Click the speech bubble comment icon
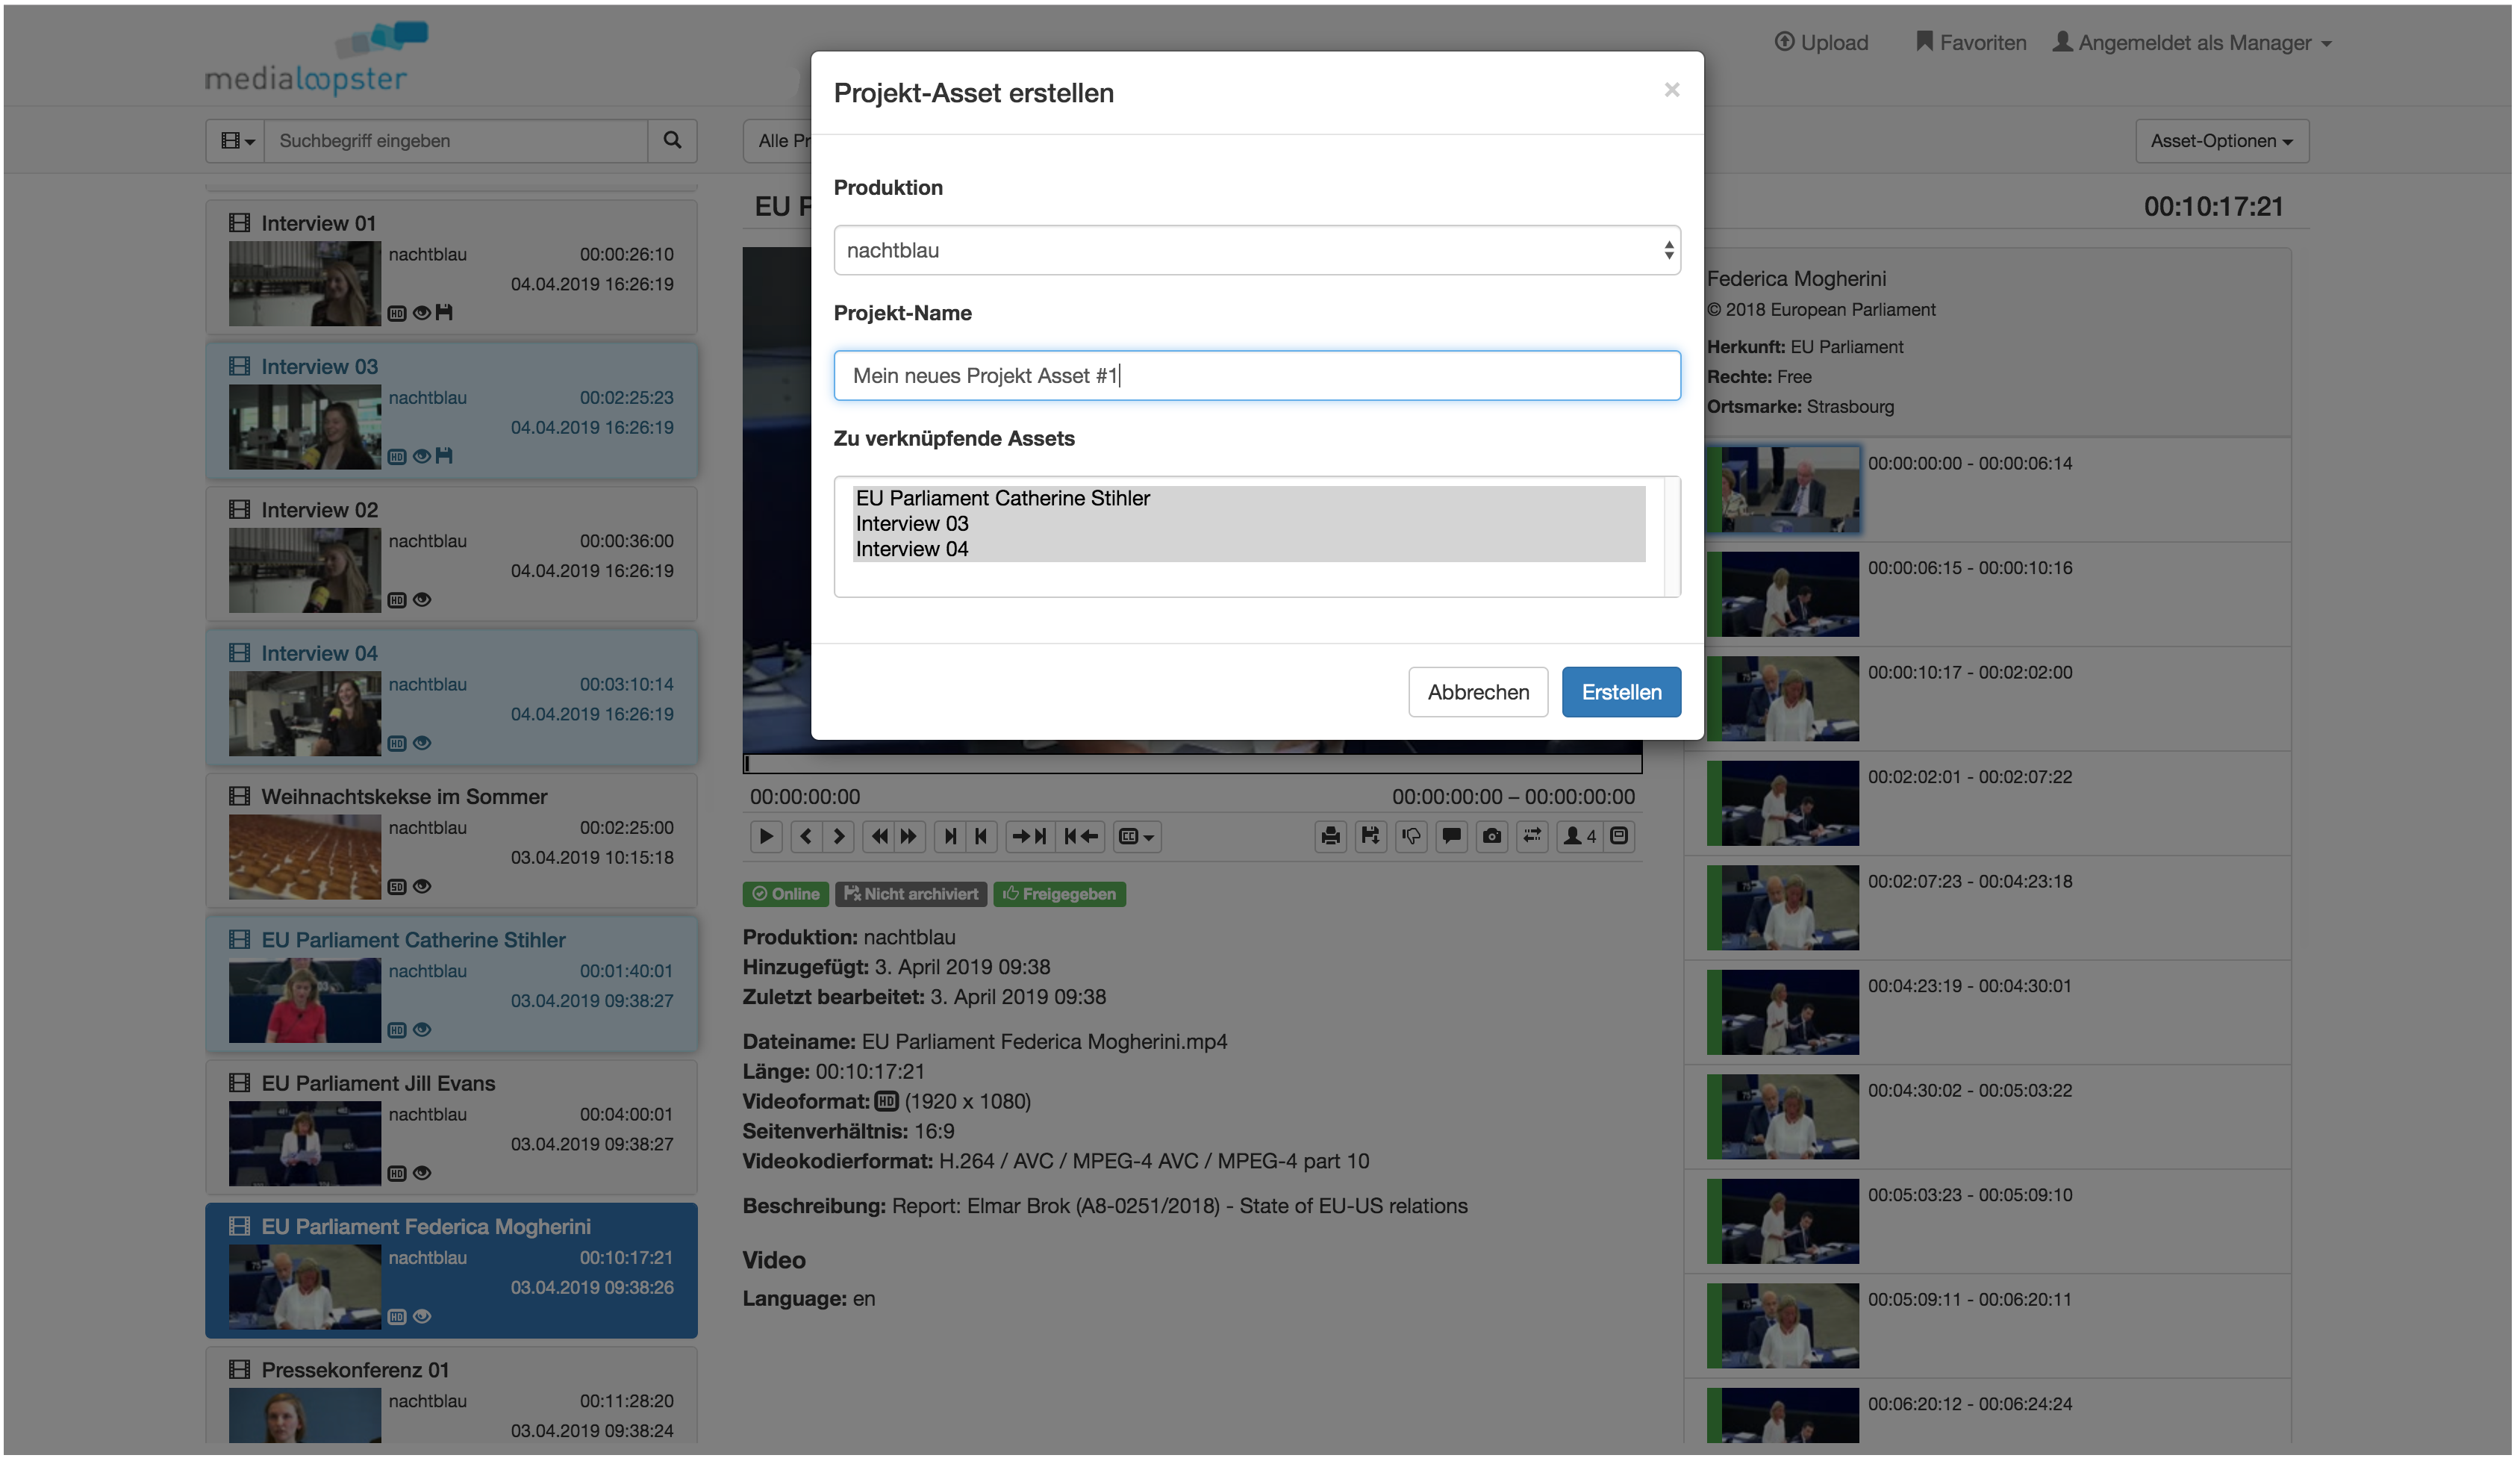The image size is (2520, 1464). (1451, 837)
